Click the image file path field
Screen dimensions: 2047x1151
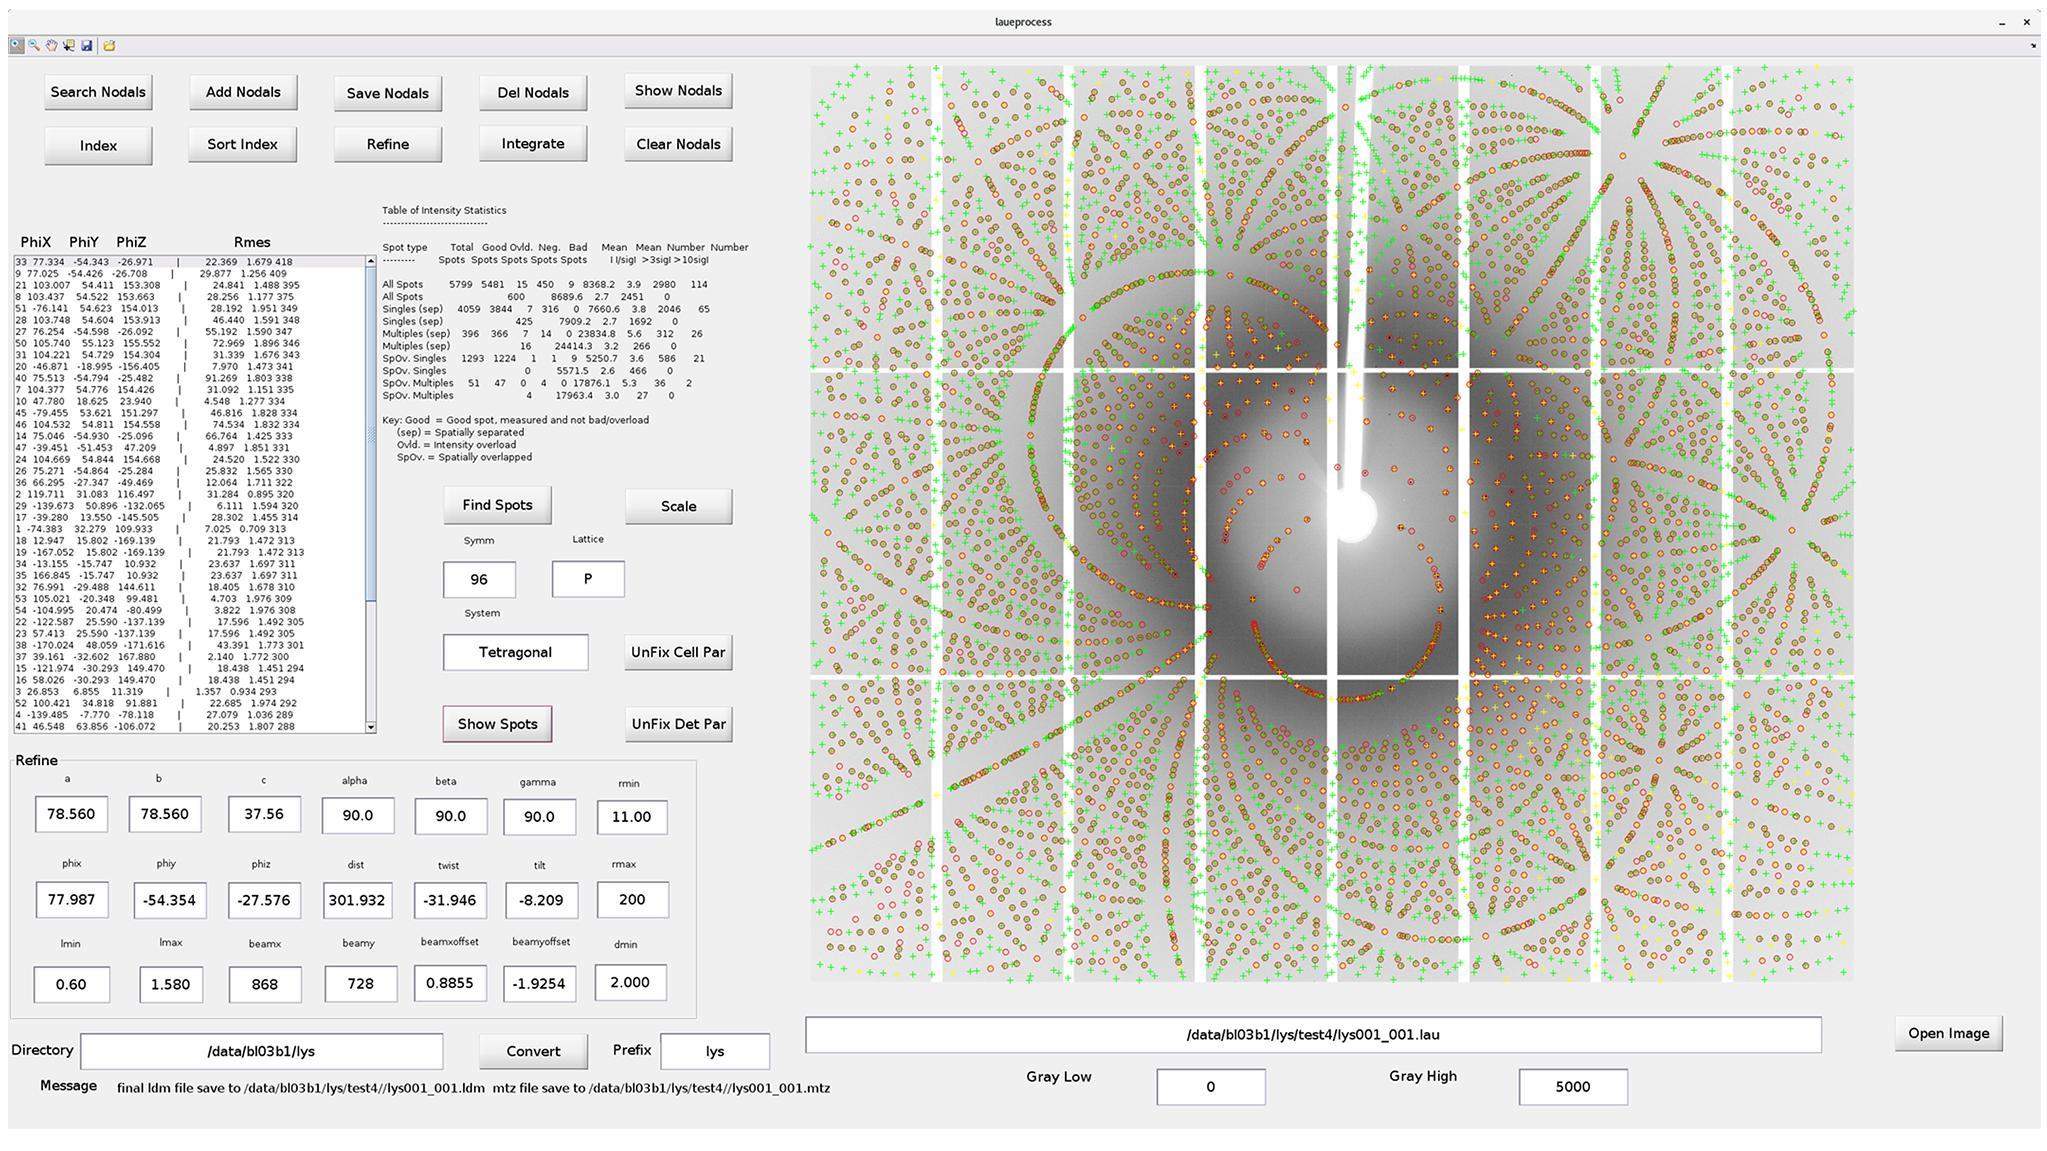tap(1313, 1035)
